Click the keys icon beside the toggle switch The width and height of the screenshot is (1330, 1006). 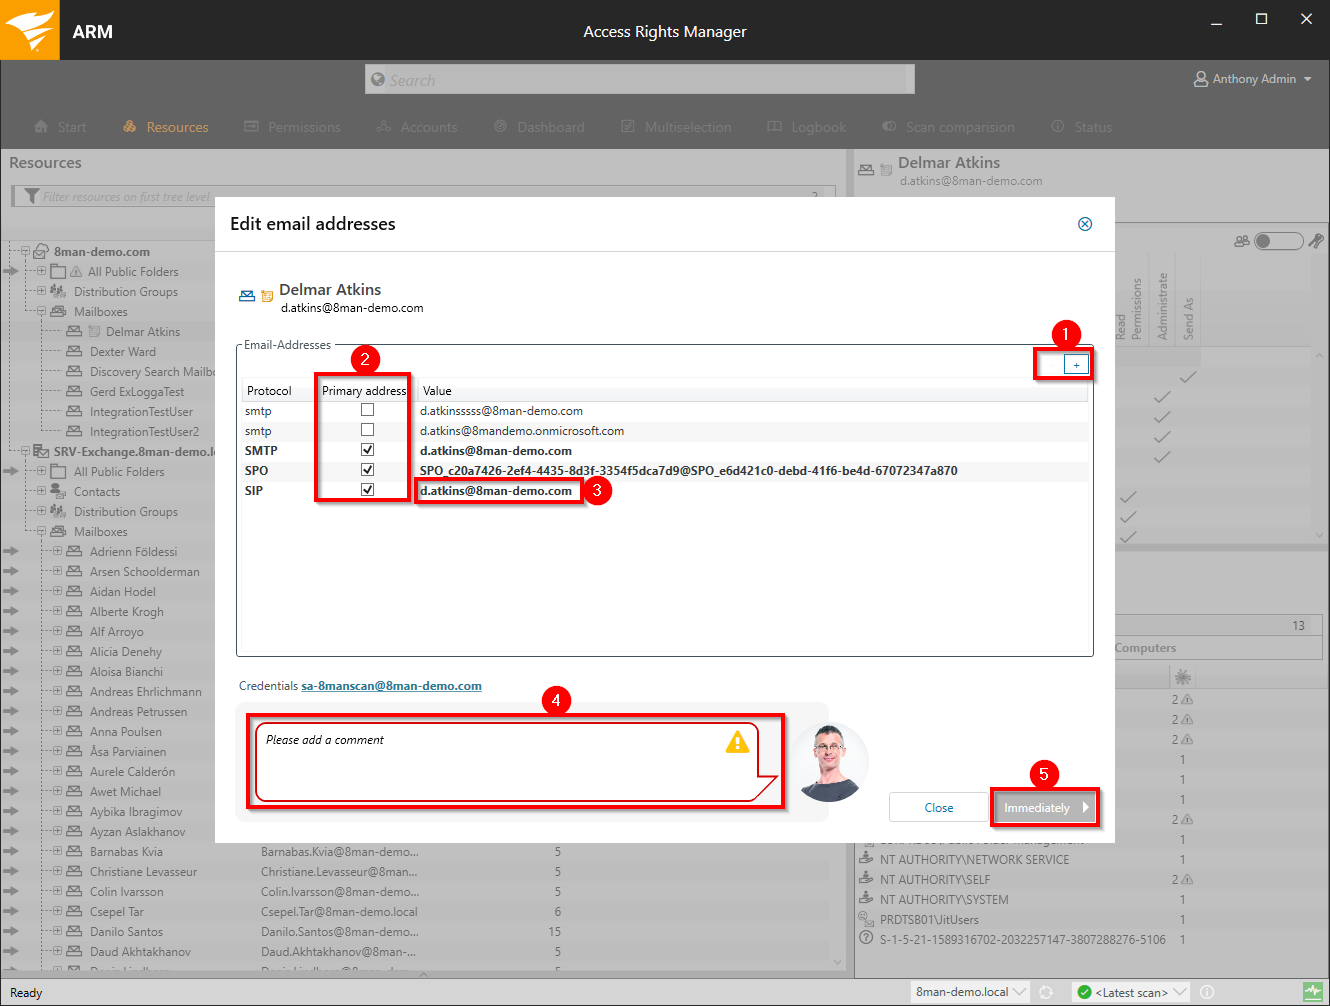[x=1316, y=241]
